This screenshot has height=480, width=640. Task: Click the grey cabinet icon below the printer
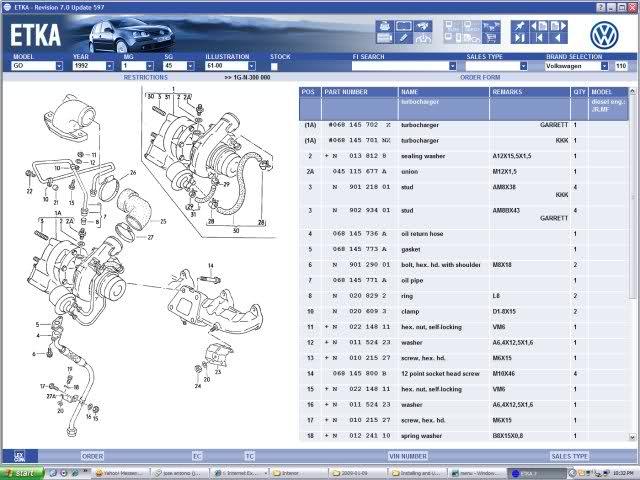tap(384, 38)
